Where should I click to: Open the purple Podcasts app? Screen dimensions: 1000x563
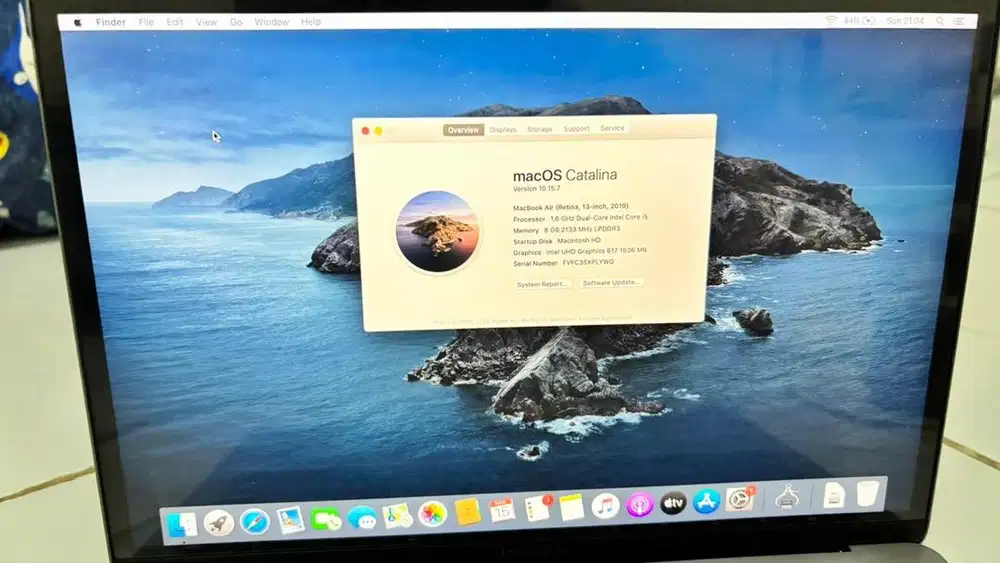coord(639,504)
